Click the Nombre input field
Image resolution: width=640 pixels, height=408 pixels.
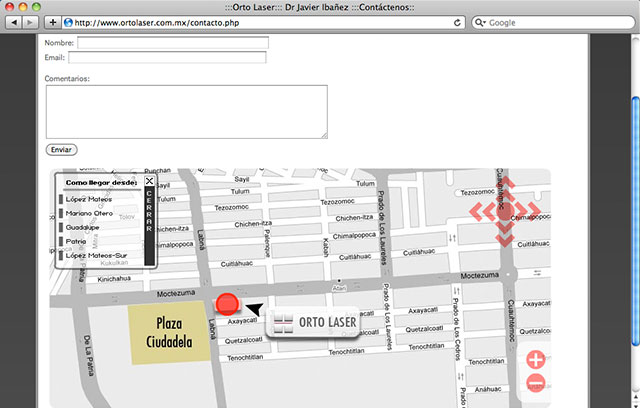click(x=173, y=42)
